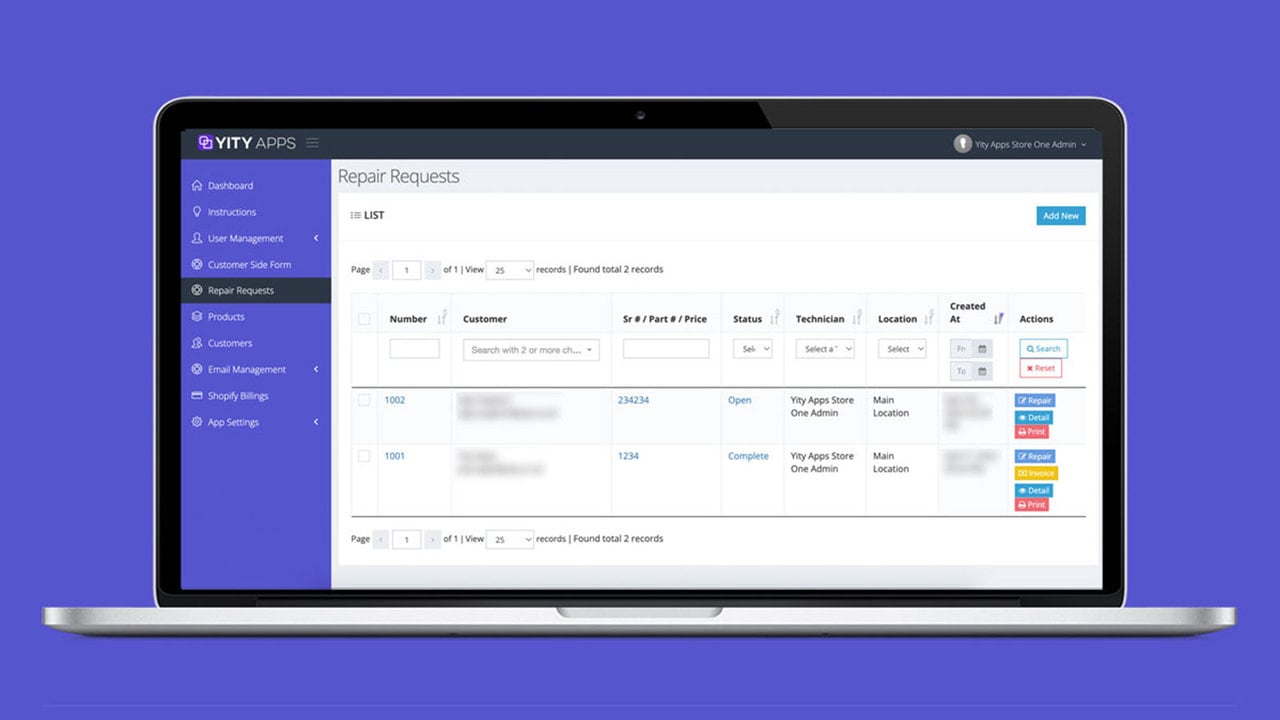The width and height of the screenshot is (1280, 720).
Task: Click the Add New button
Action: pos(1061,216)
